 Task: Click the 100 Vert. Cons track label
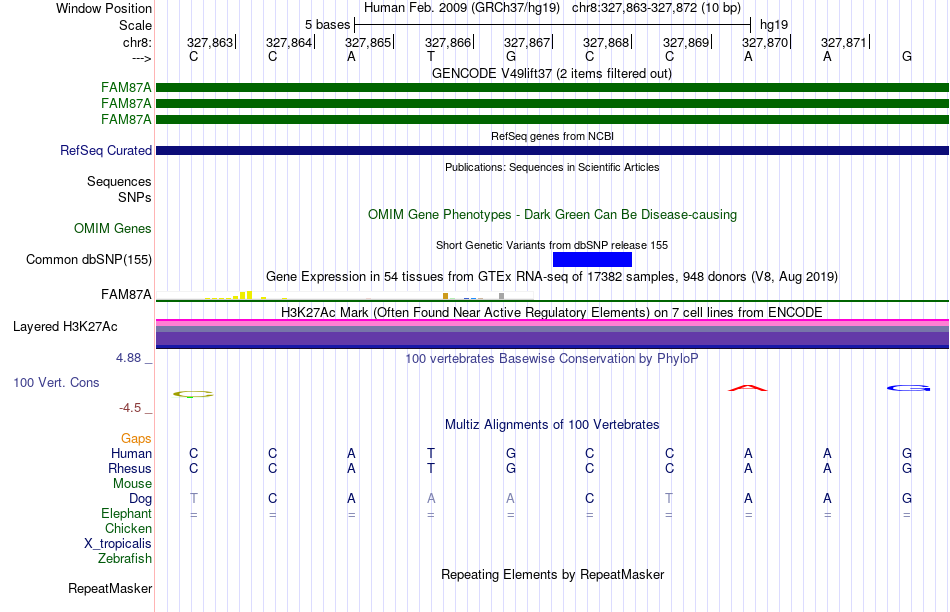click(56, 382)
